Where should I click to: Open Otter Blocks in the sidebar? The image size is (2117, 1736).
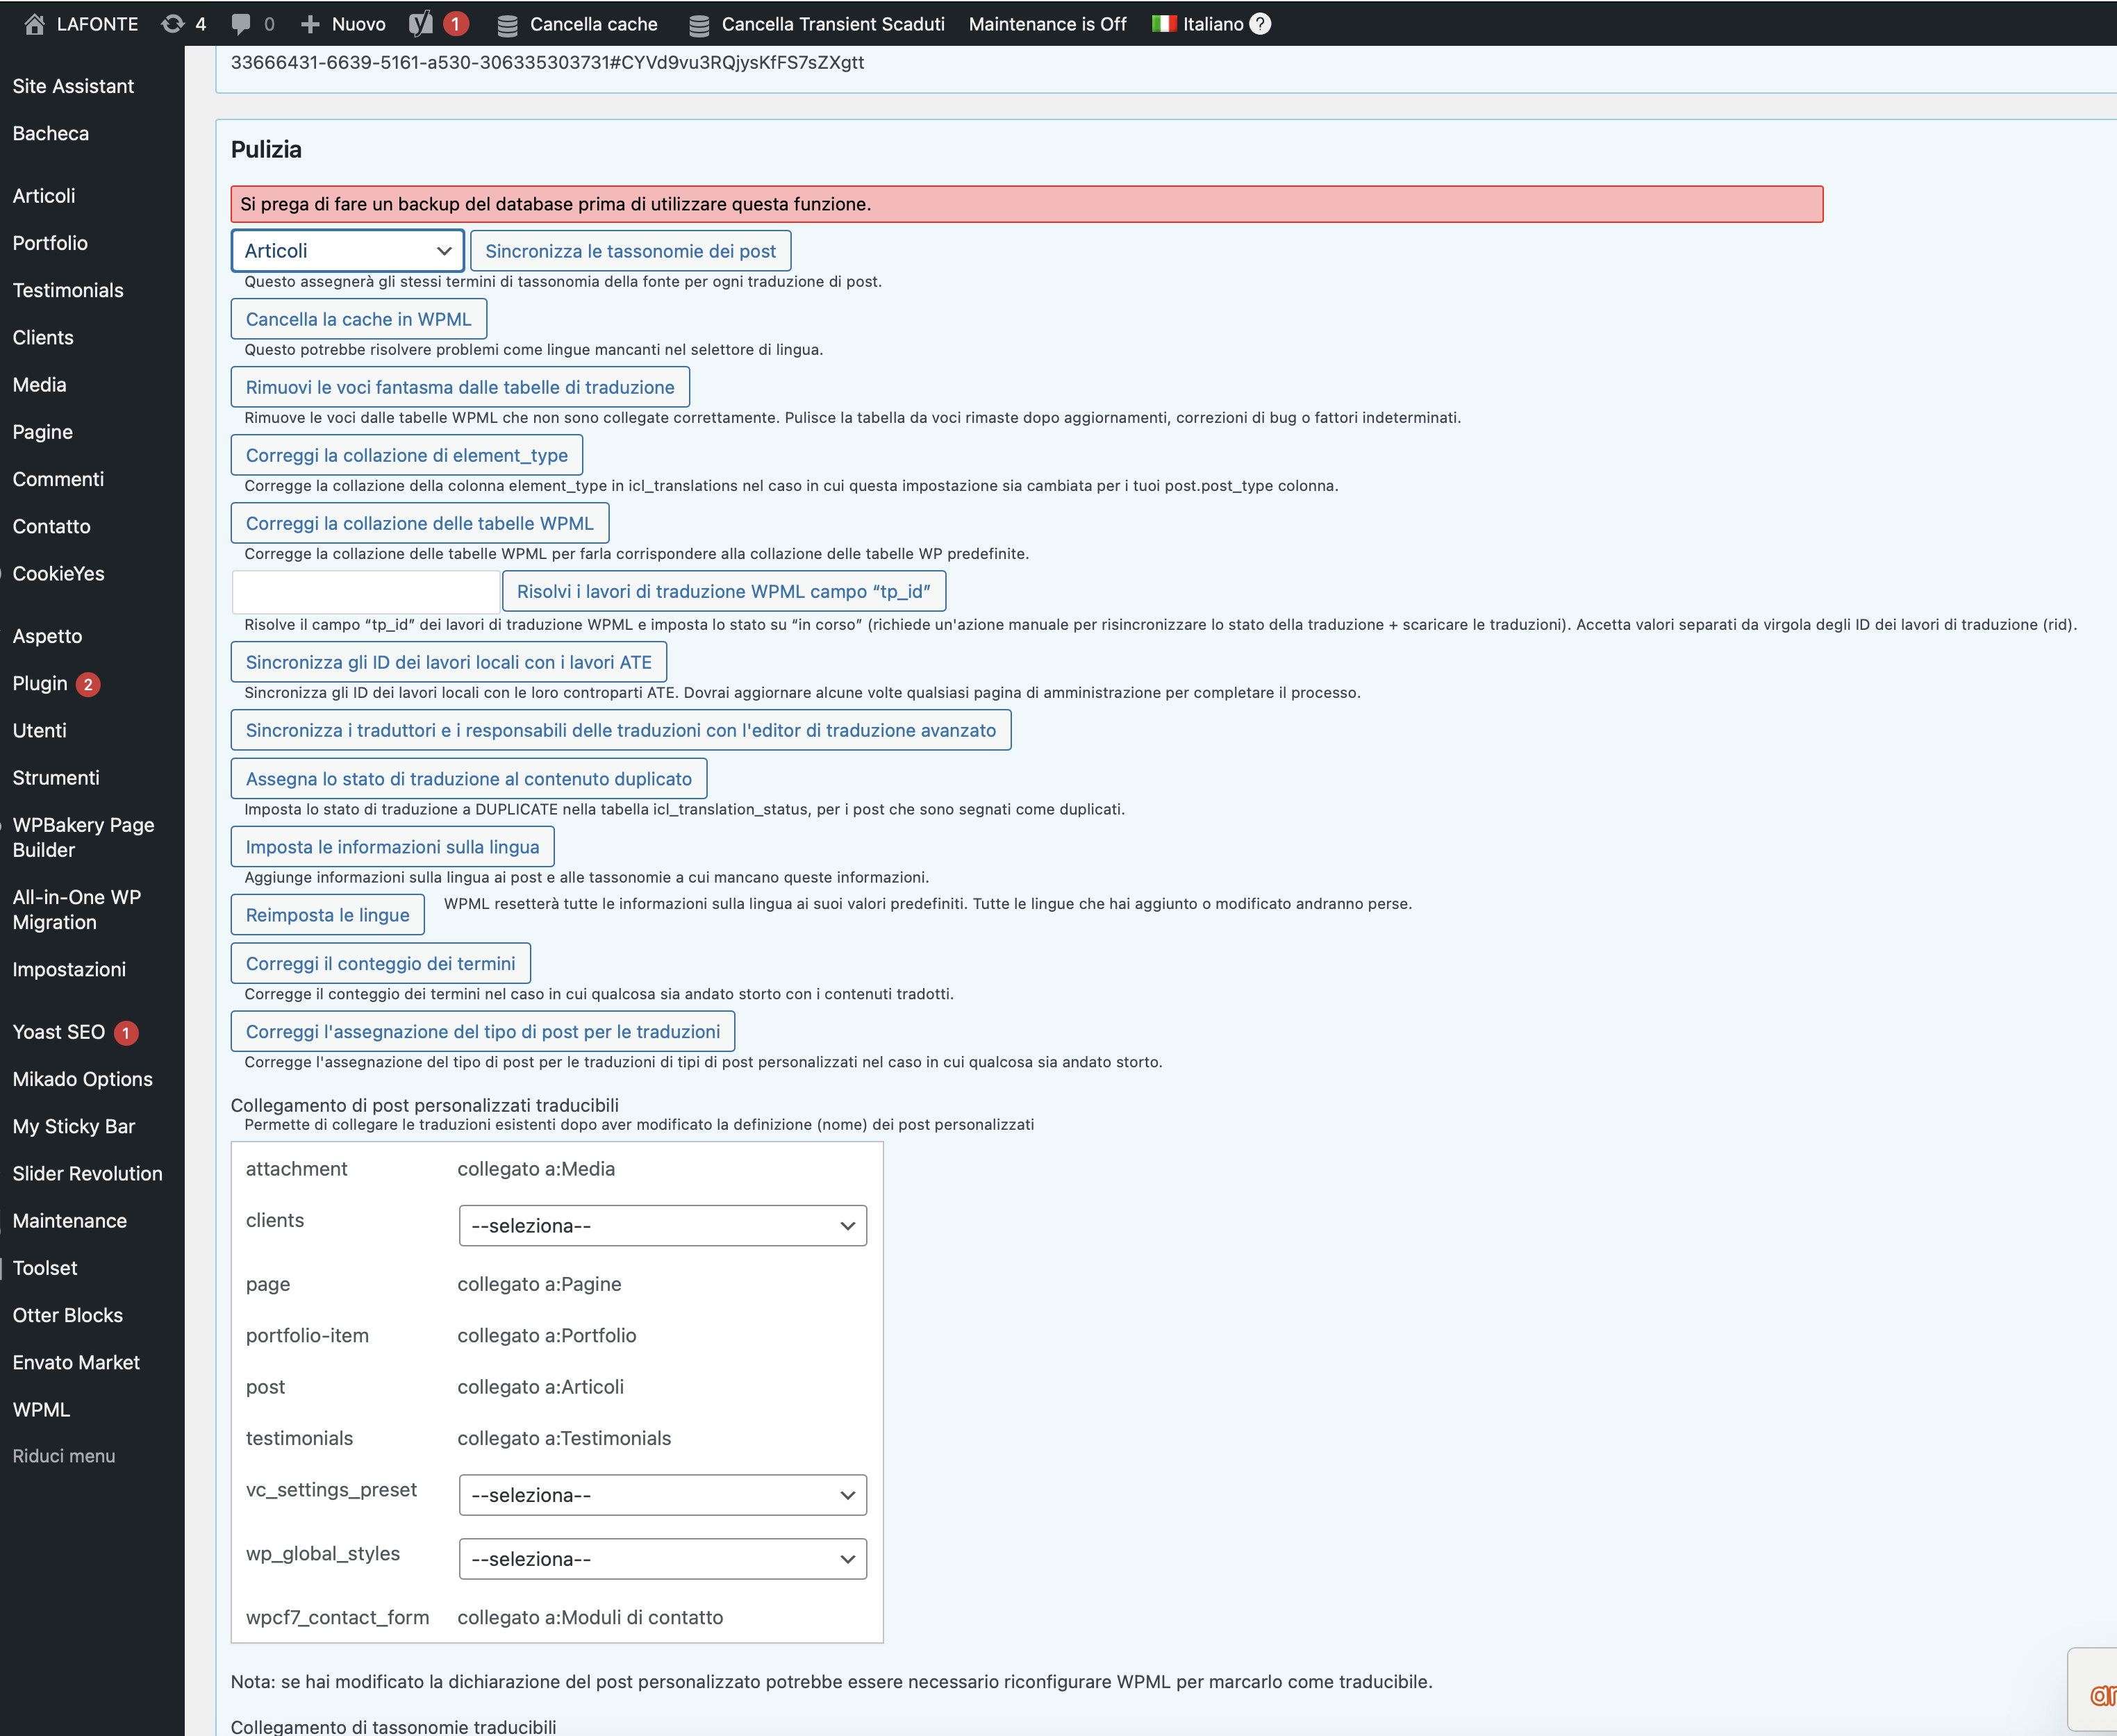pos(67,1315)
